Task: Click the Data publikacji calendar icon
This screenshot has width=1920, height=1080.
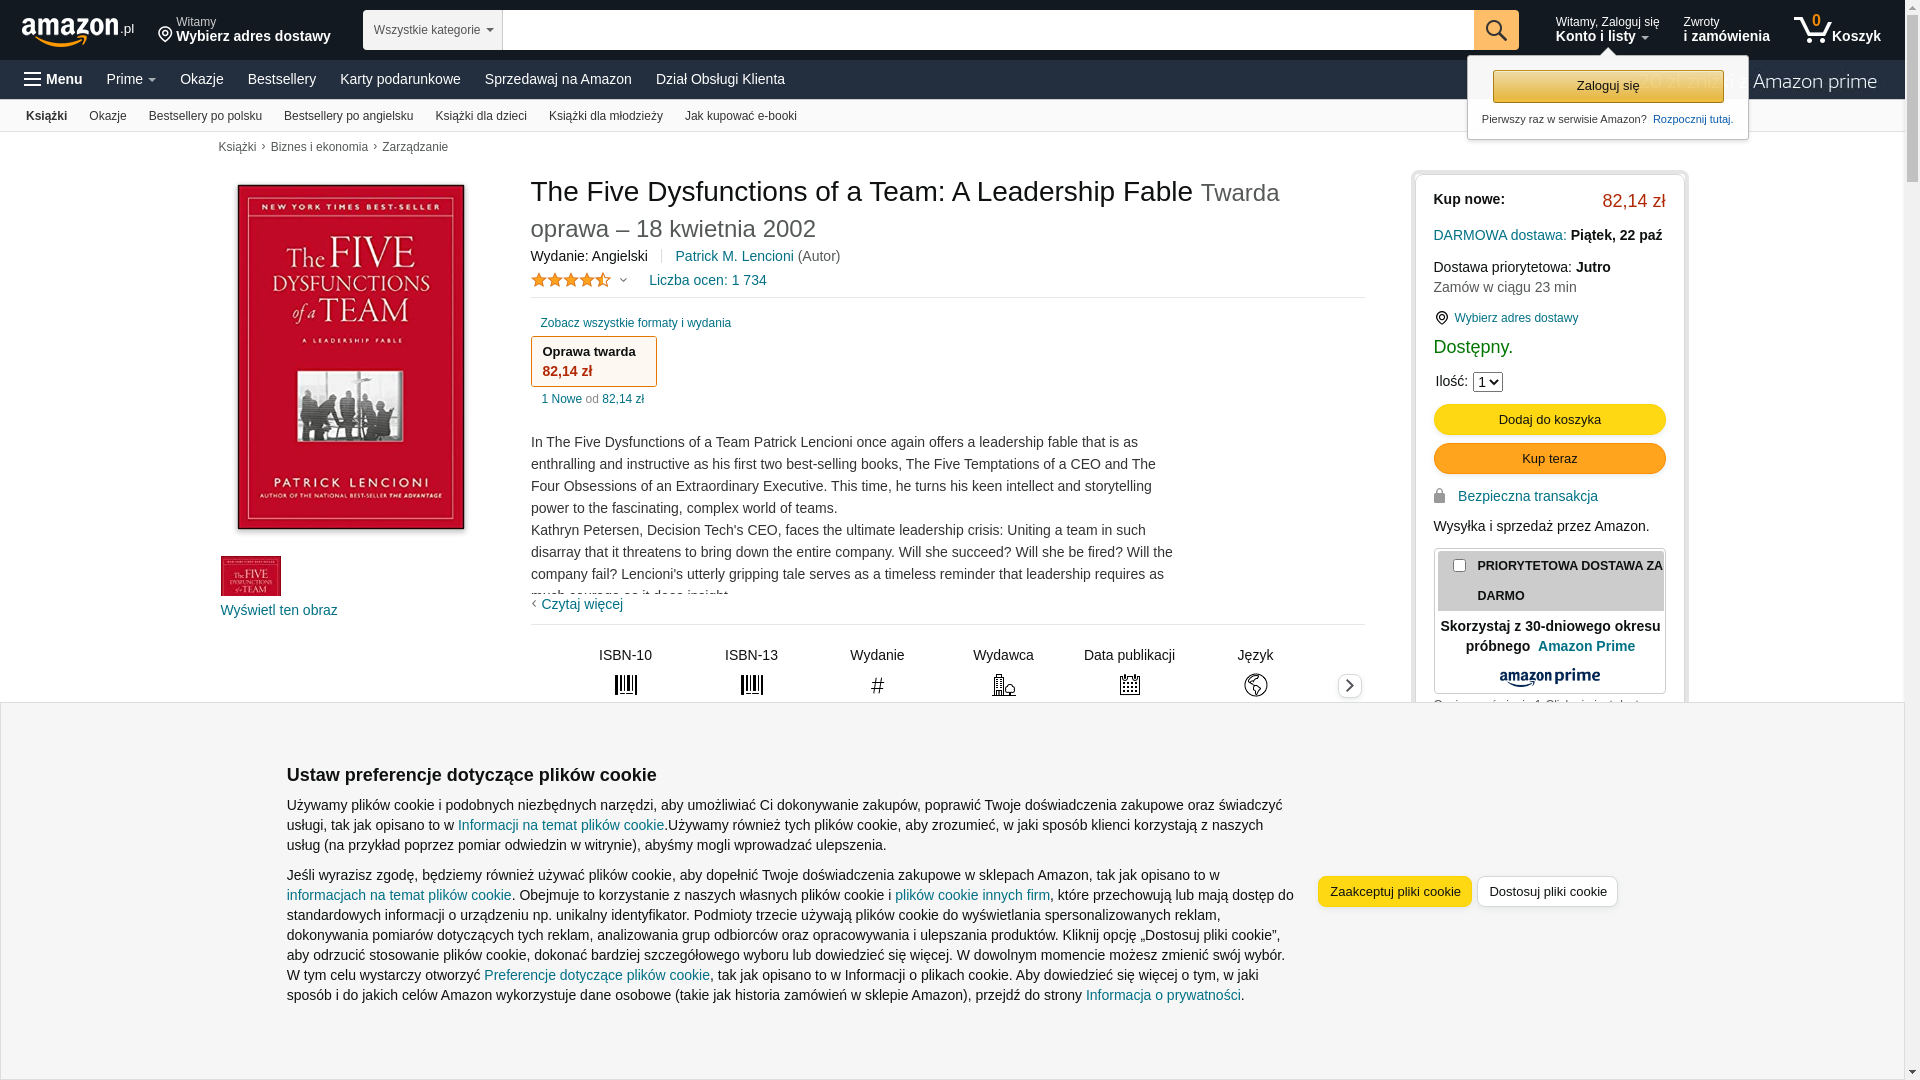Action: [x=1129, y=685]
